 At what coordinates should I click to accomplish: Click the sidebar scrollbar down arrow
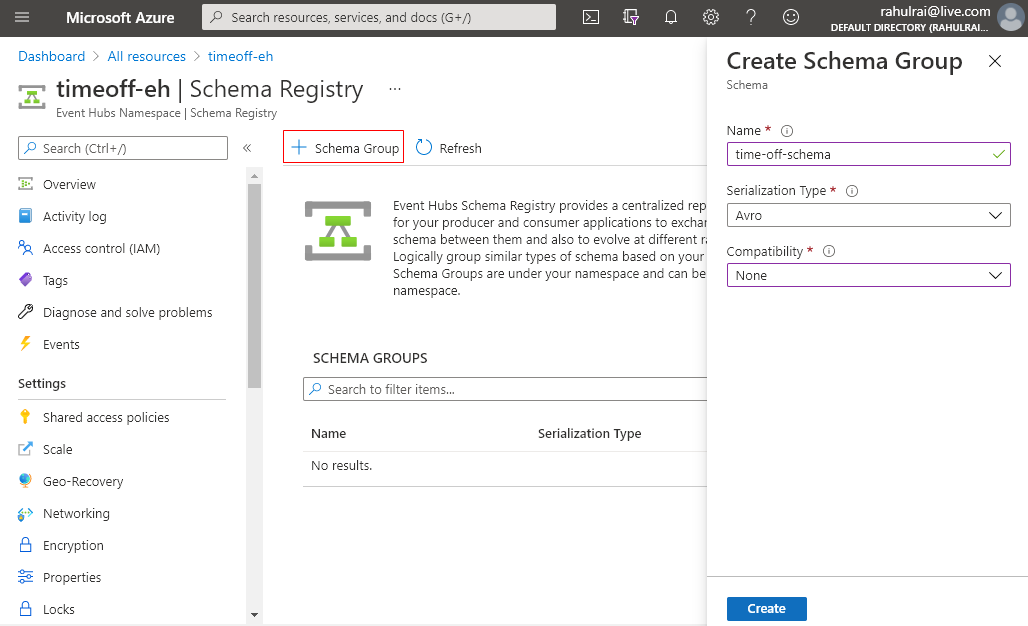pyautogui.click(x=254, y=614)
